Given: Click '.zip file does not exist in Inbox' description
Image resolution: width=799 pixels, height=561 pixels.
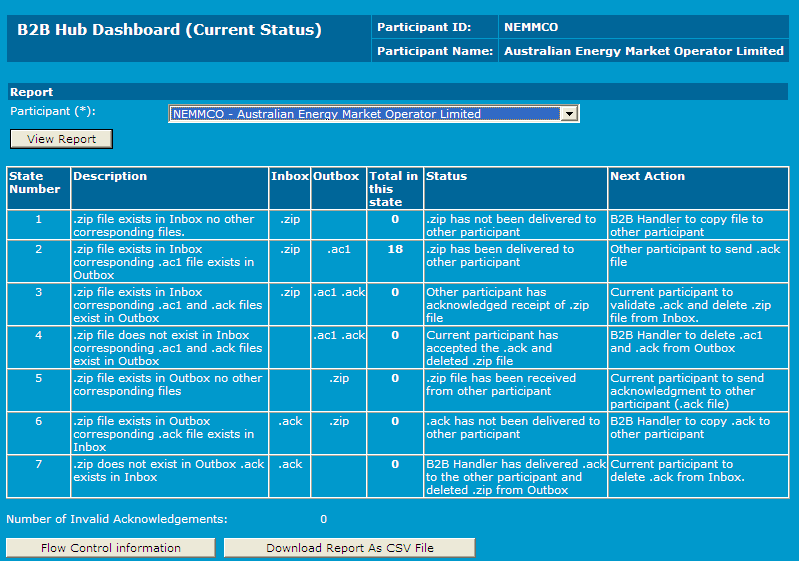Looking at the screenshot, I should point(168,348).
